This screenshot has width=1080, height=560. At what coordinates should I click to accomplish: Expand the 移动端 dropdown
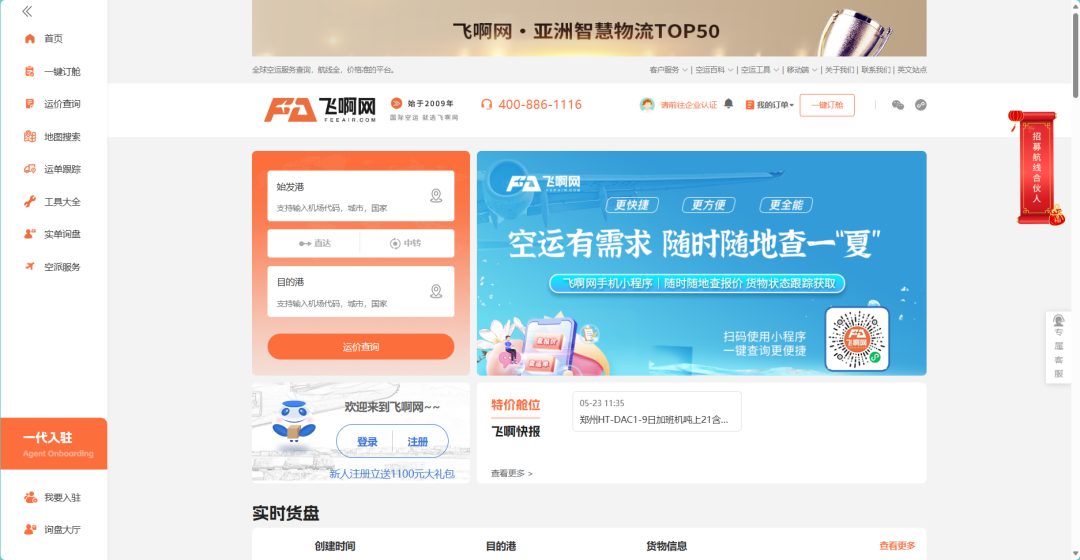(x=802, y=70)
